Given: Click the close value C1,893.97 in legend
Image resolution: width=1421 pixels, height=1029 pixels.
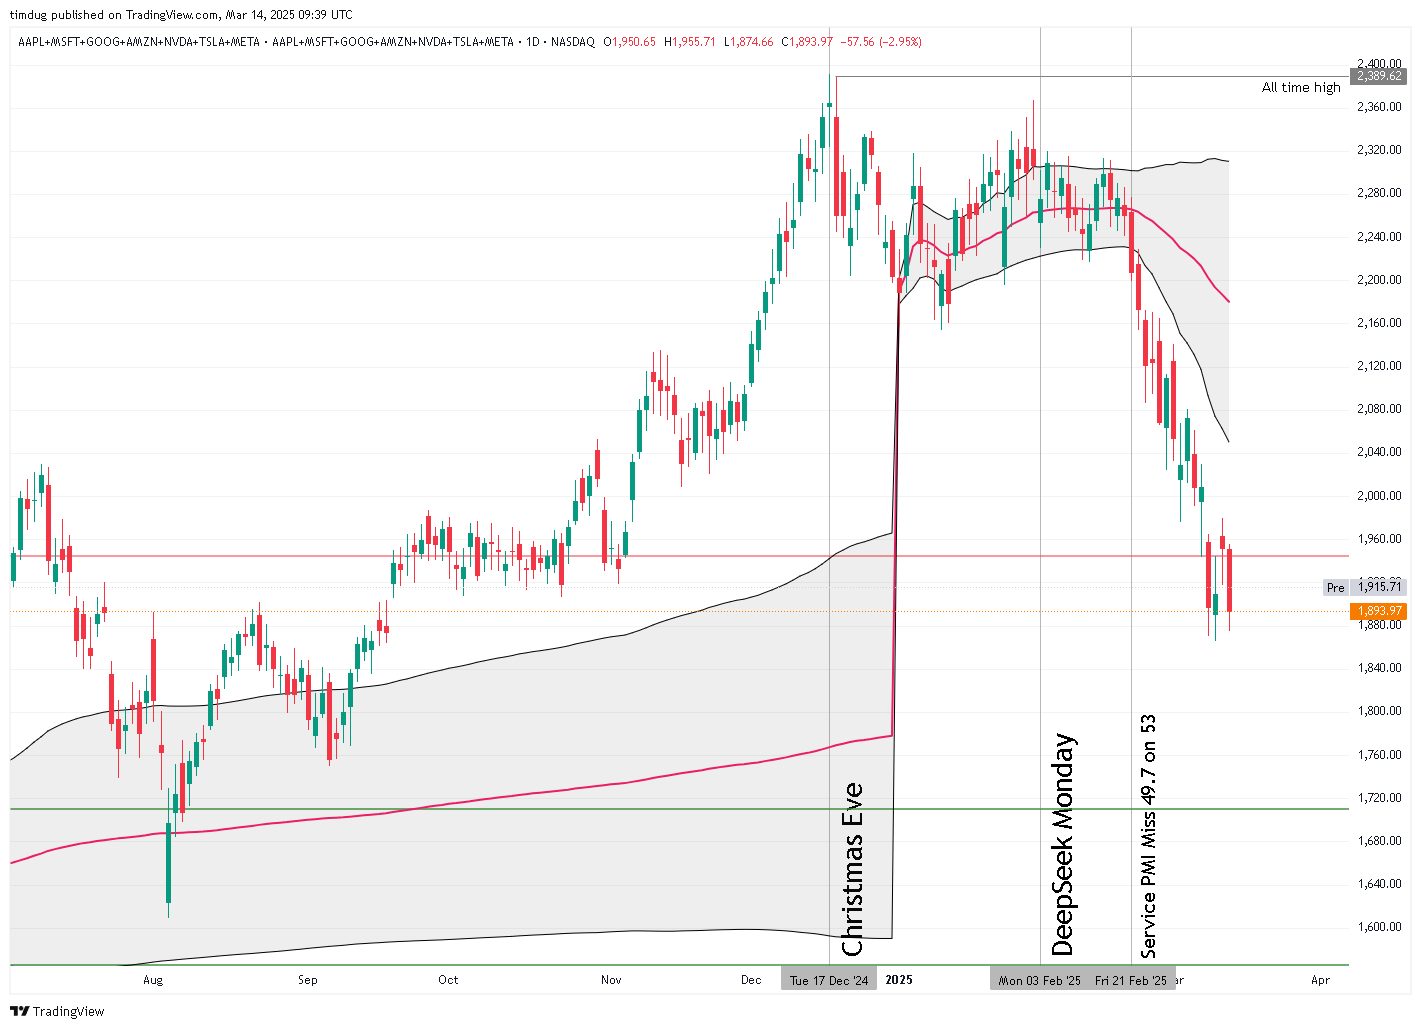Looking at the screenshot, I should (x=807, y=42).
